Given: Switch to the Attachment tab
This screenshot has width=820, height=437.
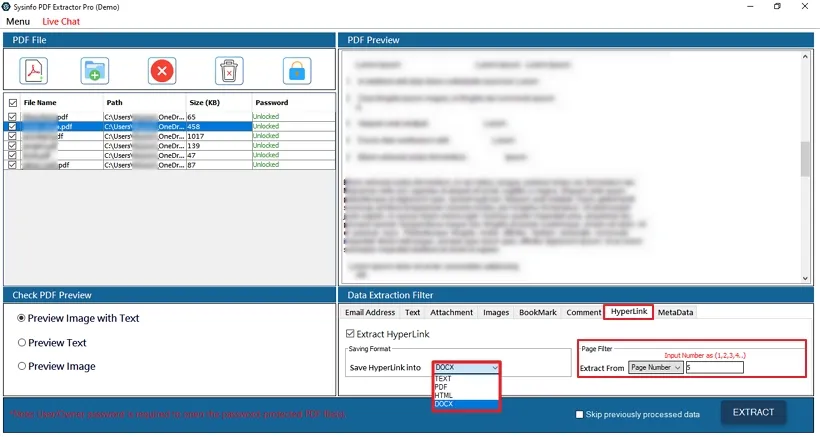Looking at the screenshot, I should click(x=451, y=312).
